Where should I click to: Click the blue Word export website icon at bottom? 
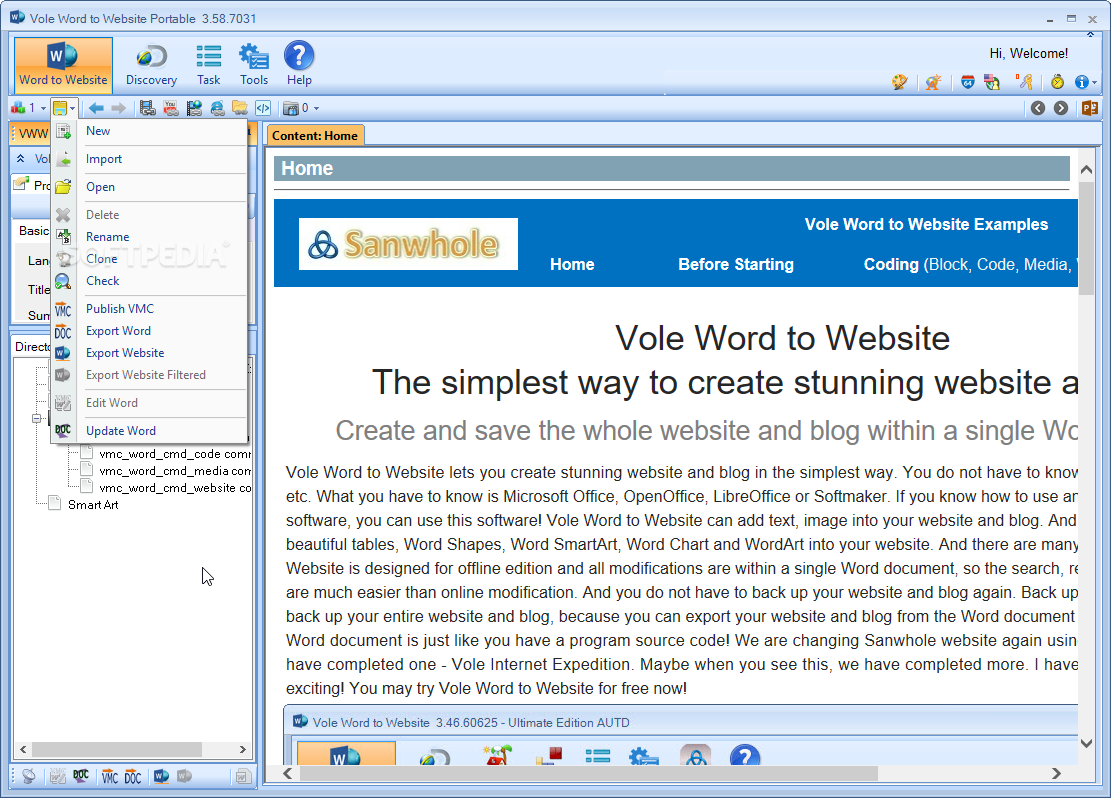(162, 777)
